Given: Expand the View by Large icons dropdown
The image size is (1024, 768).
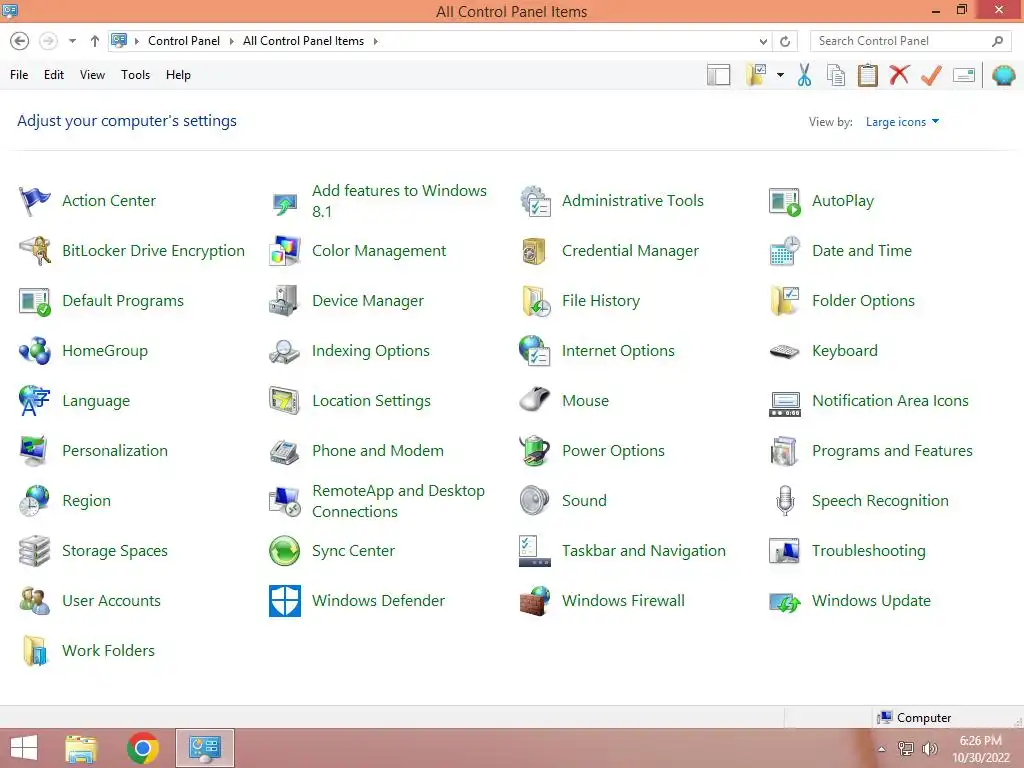Looking at the screenshot, I should tap(902, 122).
